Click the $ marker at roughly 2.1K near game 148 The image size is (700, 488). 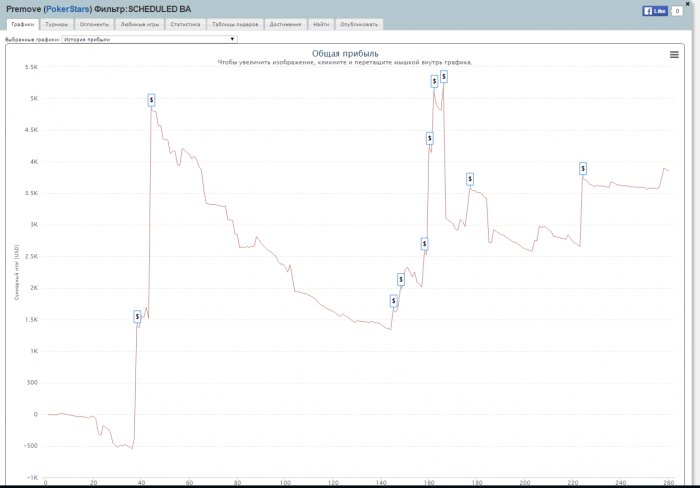click(x=401, y=279)
